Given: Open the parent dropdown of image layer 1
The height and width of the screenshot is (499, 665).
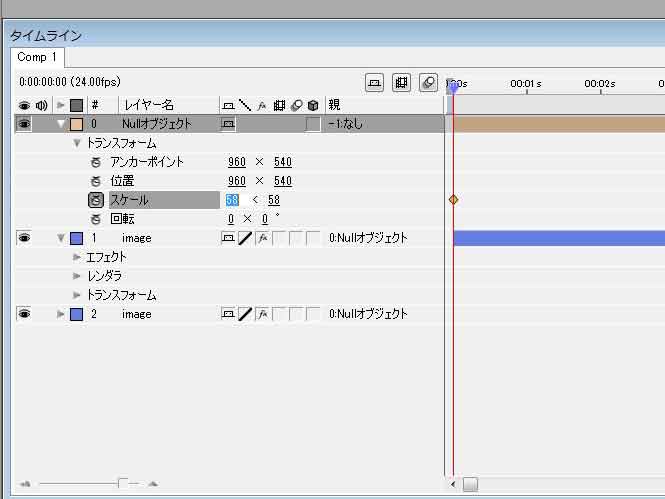Looking at the screenshot, I should [x=368, y=238].
